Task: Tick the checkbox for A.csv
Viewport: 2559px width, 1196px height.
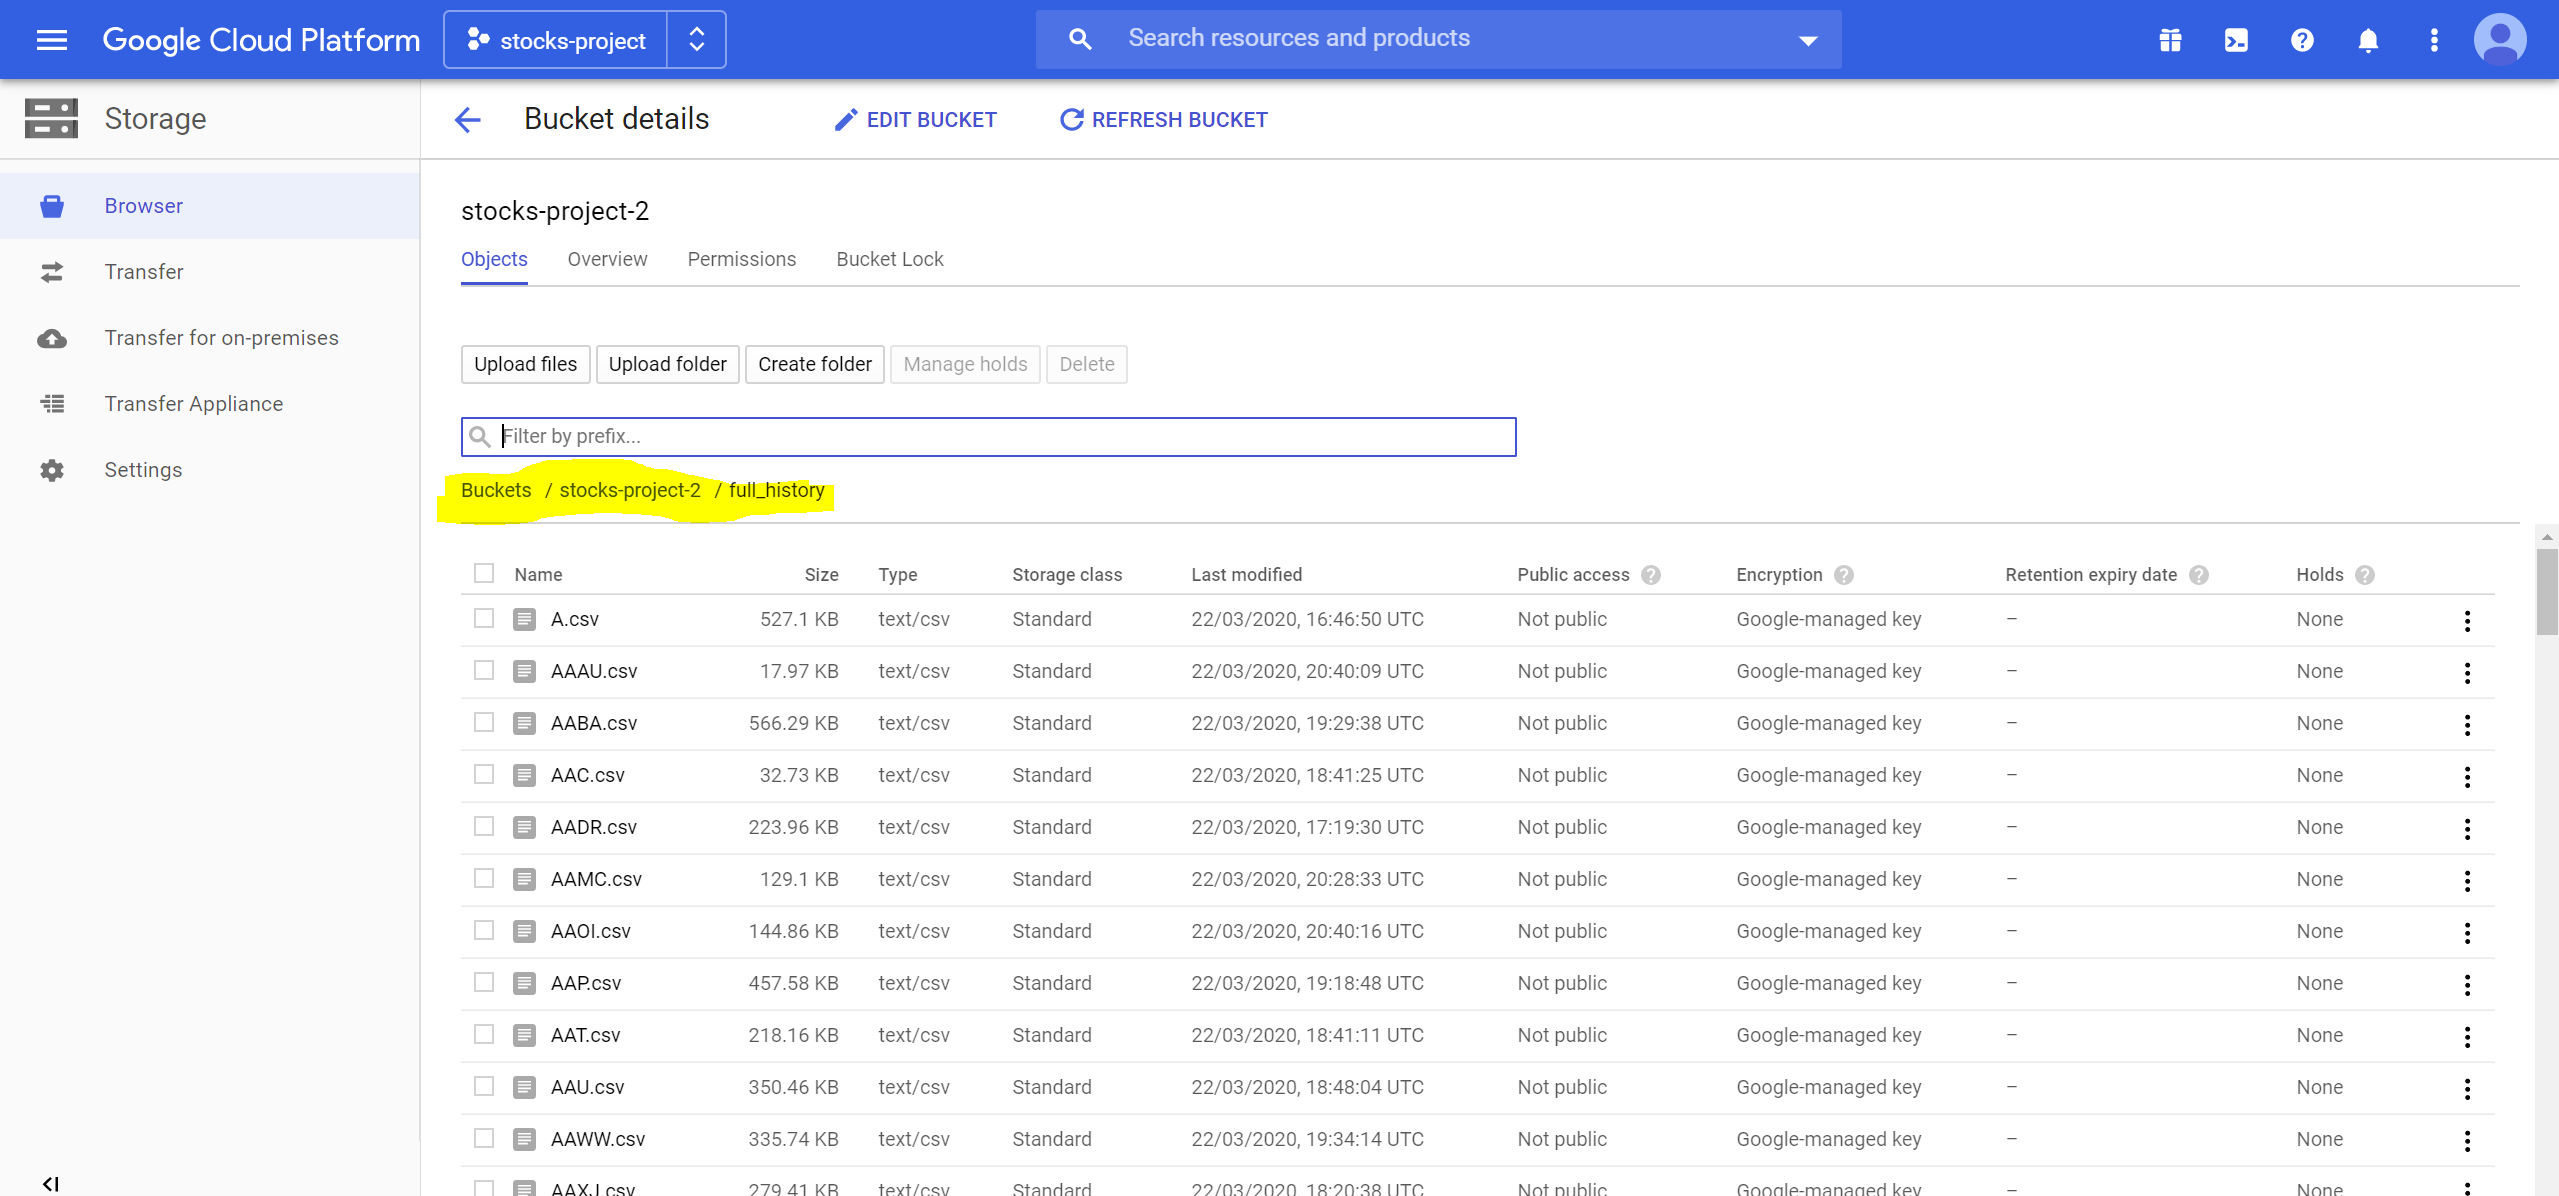Action: (x=484, y=619)
